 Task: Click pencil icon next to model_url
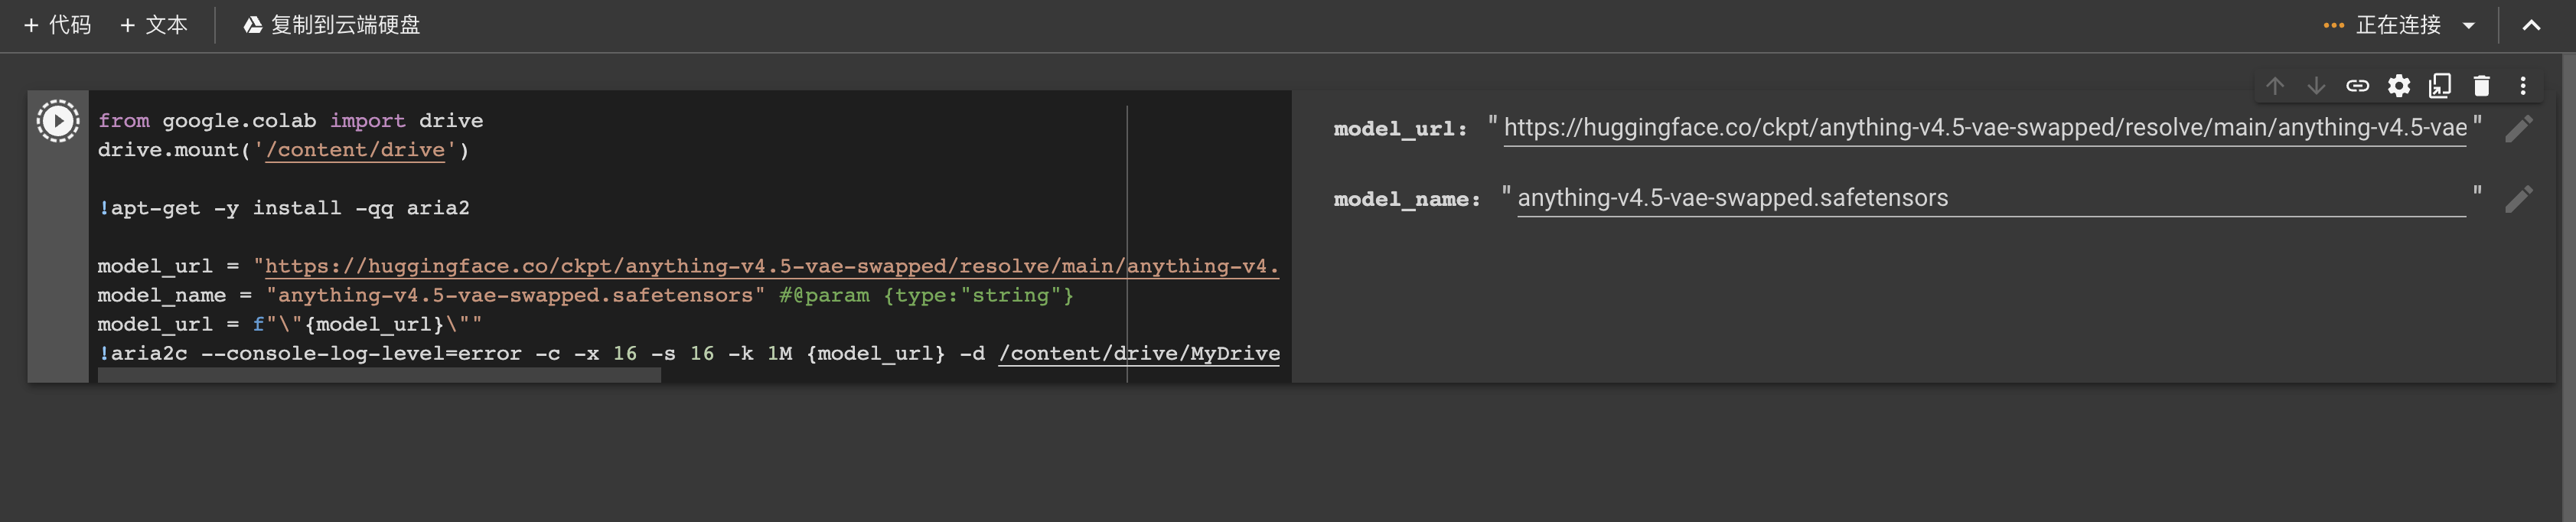click(x=2518, y=129)
